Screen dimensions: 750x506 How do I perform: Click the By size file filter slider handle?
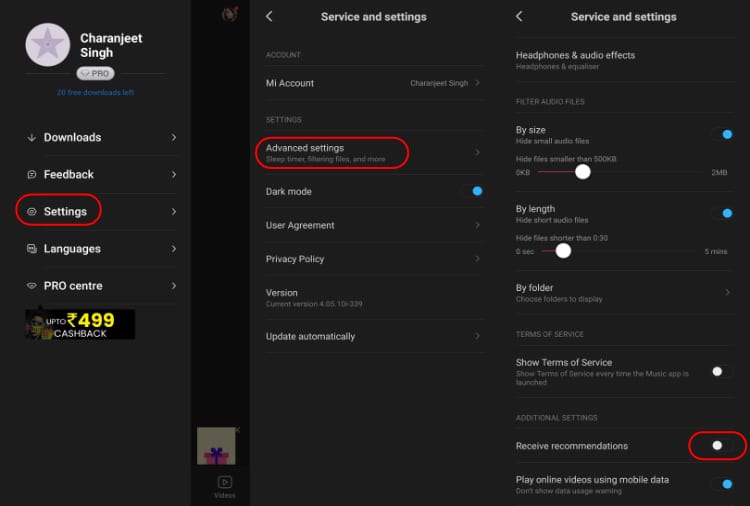point(582,172)
